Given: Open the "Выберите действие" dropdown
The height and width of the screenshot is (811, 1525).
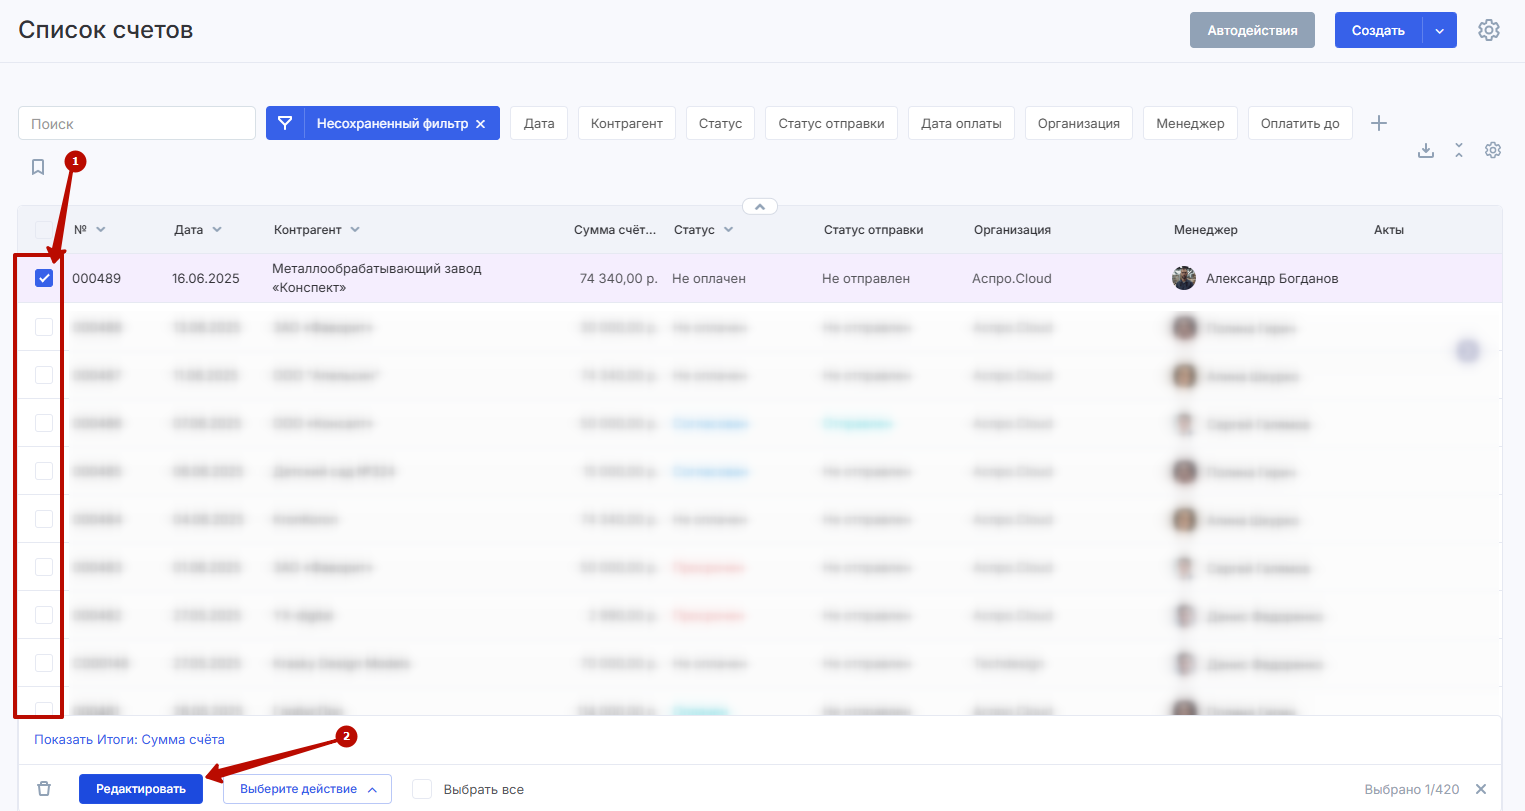Looking at the screenshot, I should [307, 789].
